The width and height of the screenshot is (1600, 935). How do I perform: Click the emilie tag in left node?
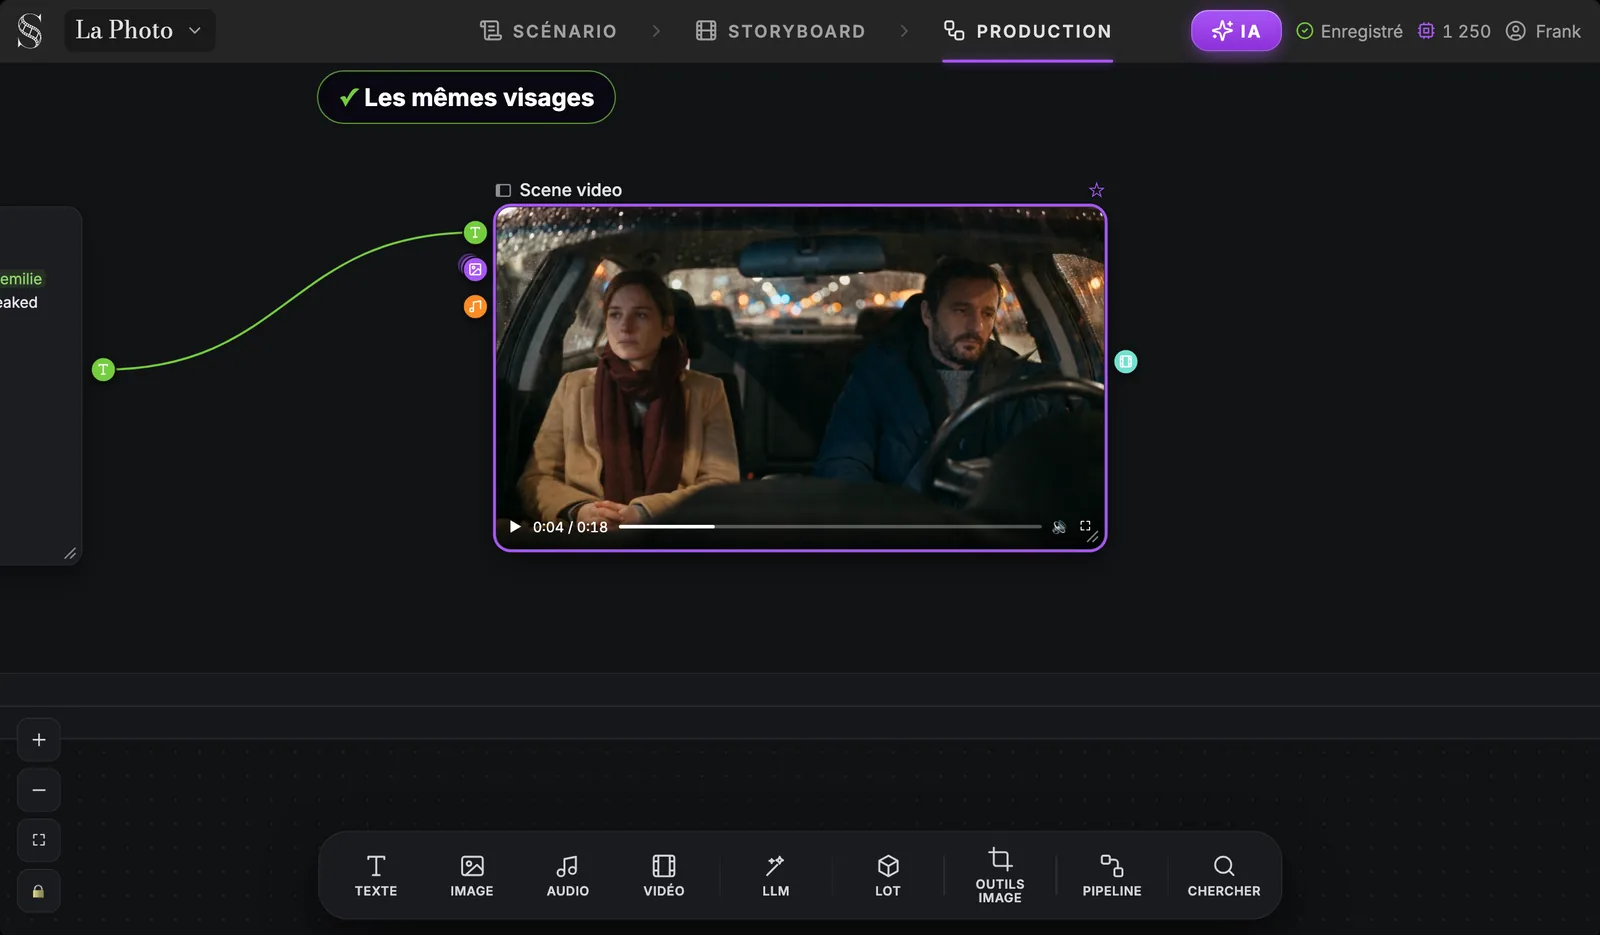coord(21,279)
